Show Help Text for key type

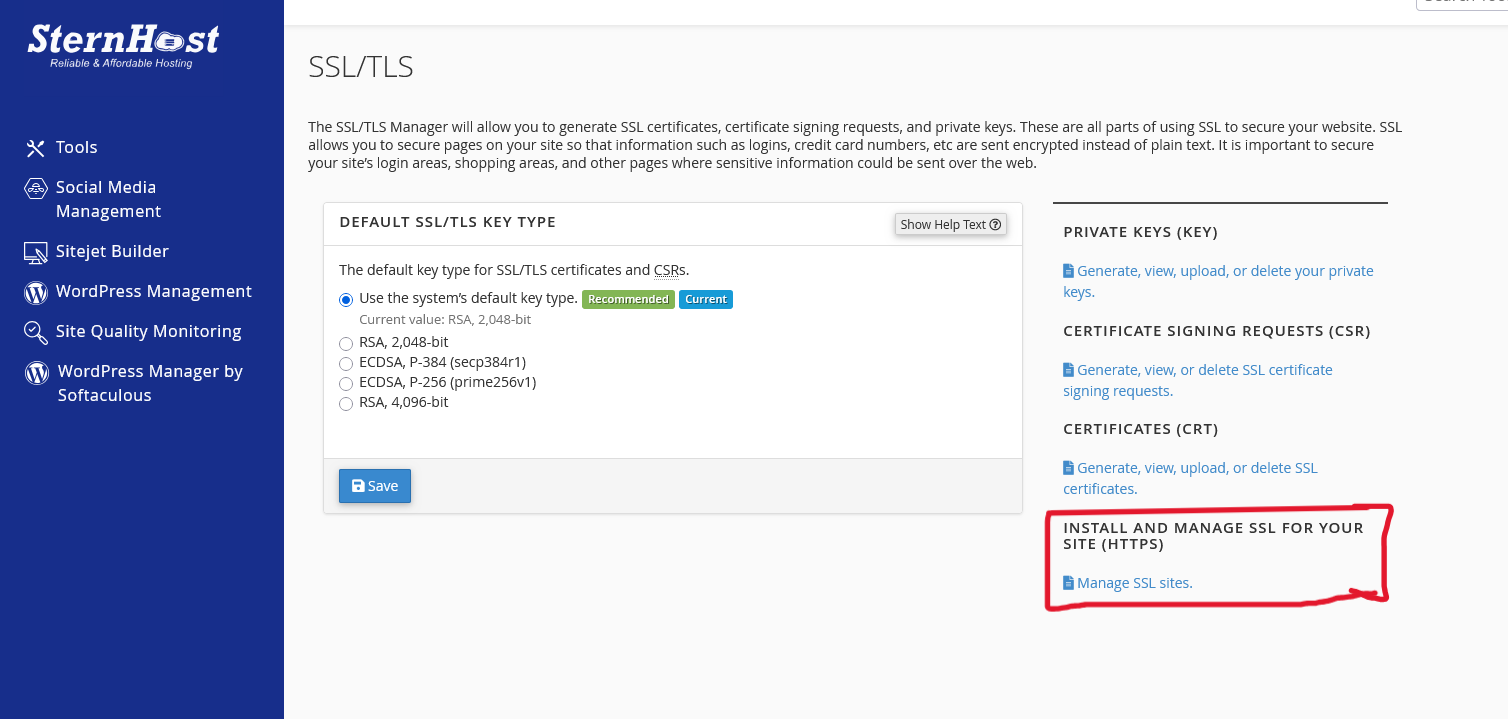pyautogui.click(x=950, y=225)
